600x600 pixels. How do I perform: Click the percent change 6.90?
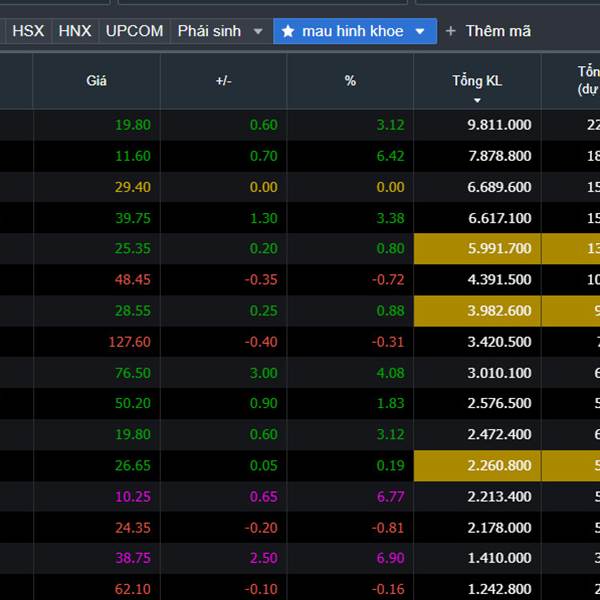pos(390,558)
